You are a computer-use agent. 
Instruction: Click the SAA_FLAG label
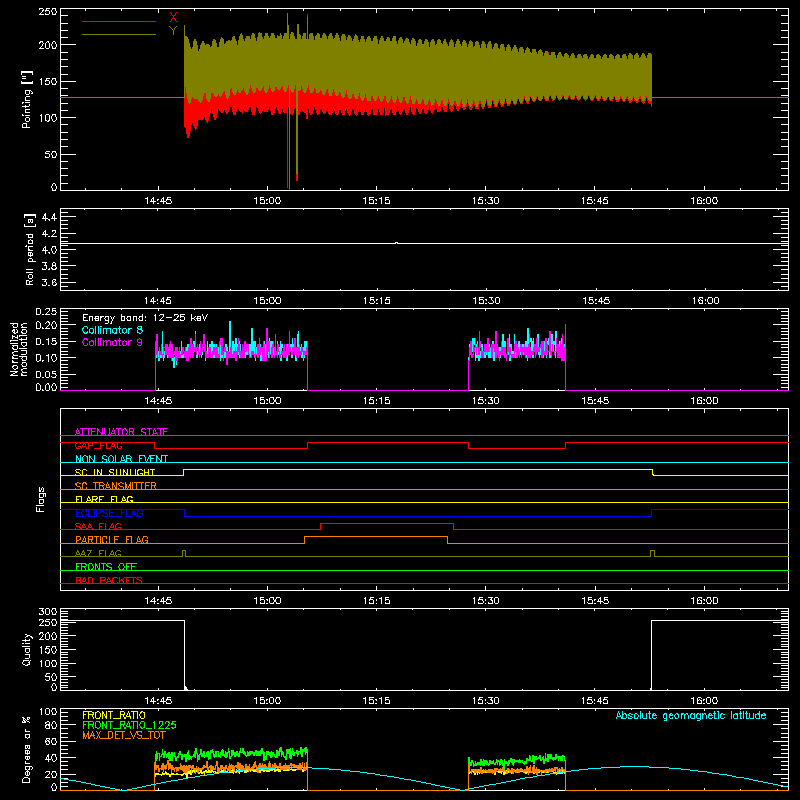pos(98,526)
